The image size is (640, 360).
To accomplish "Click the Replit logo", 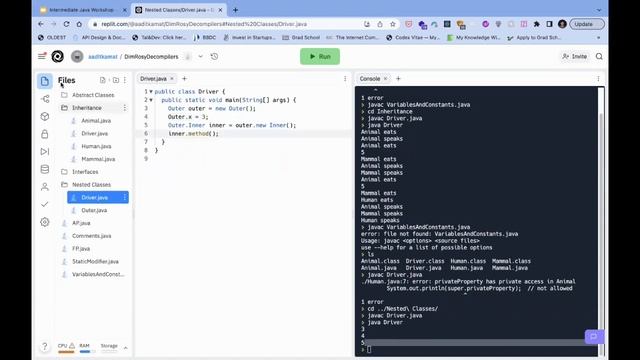I will 58,56.
